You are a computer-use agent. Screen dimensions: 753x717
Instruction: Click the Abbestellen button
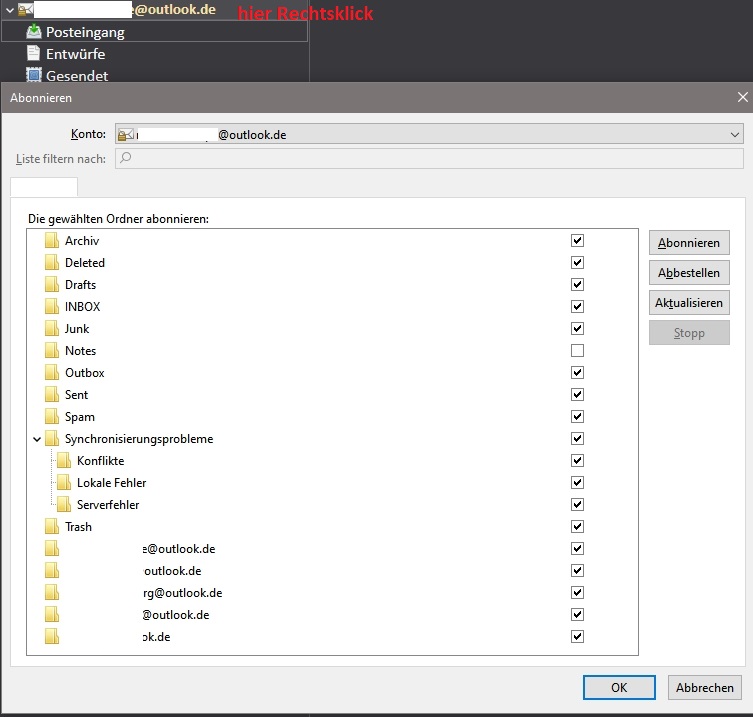(x=689, y=273)
